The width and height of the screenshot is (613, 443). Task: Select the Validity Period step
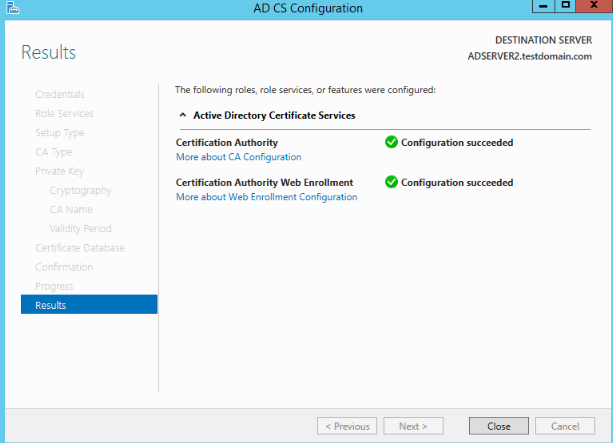click(80, 228)
